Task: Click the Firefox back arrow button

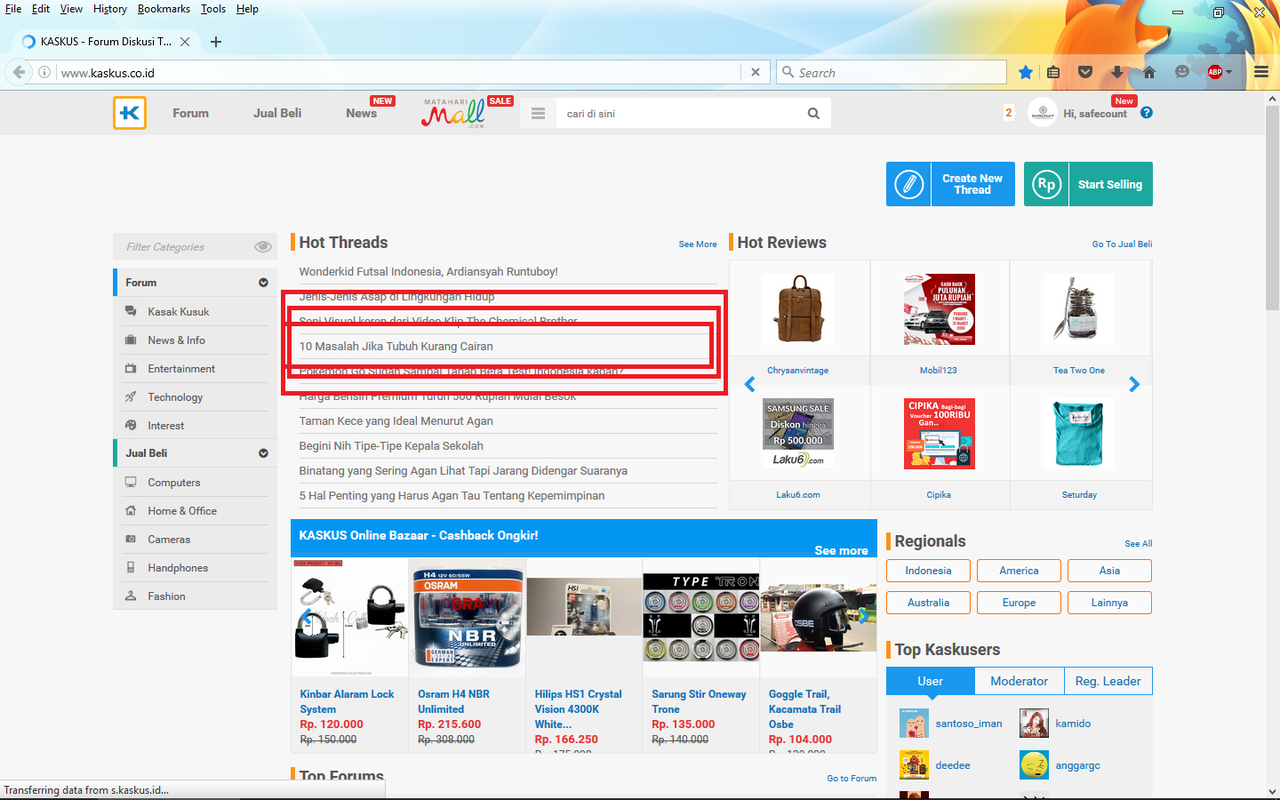Action: click(x=19, y=72)
